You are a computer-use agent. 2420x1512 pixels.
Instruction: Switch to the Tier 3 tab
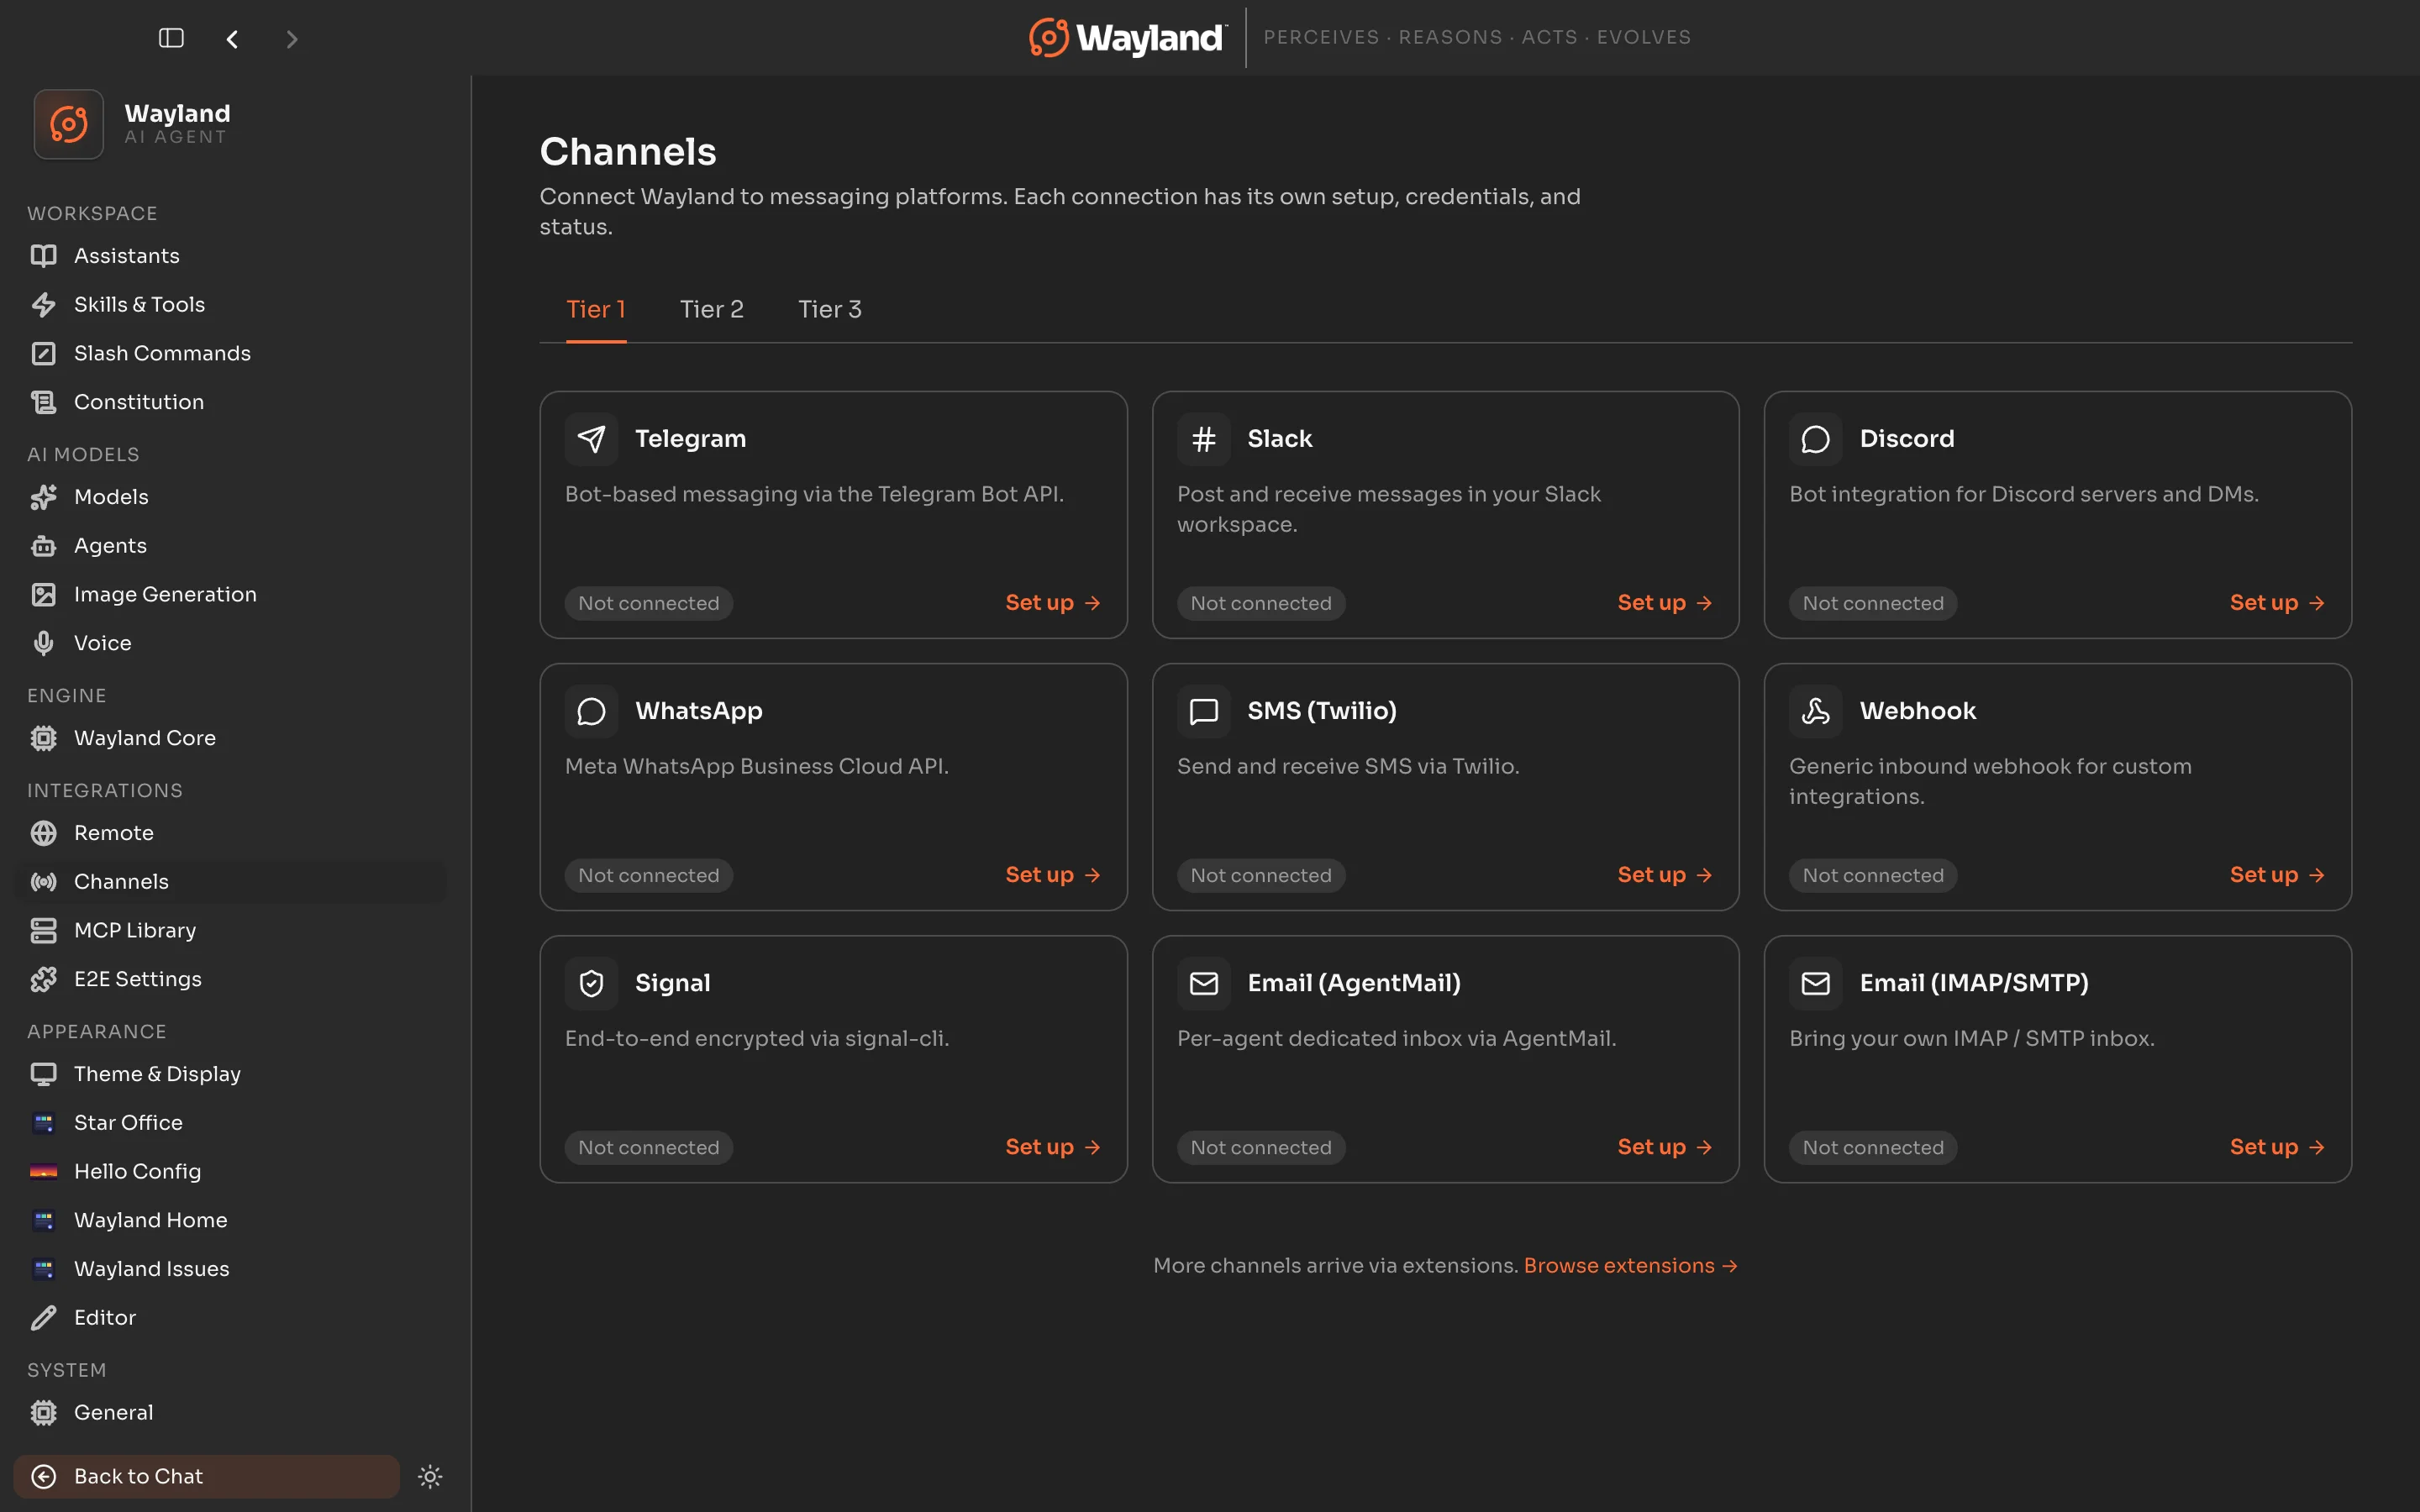coord(830,310)
